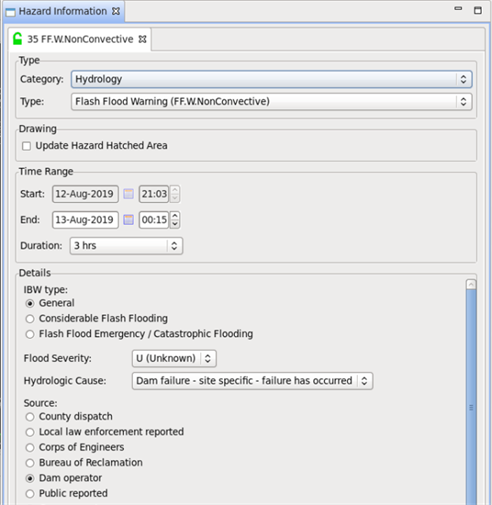The image size is (492, 505).
Task: Open the Hydrologic Cause dropdown
Action: point(252,381)
